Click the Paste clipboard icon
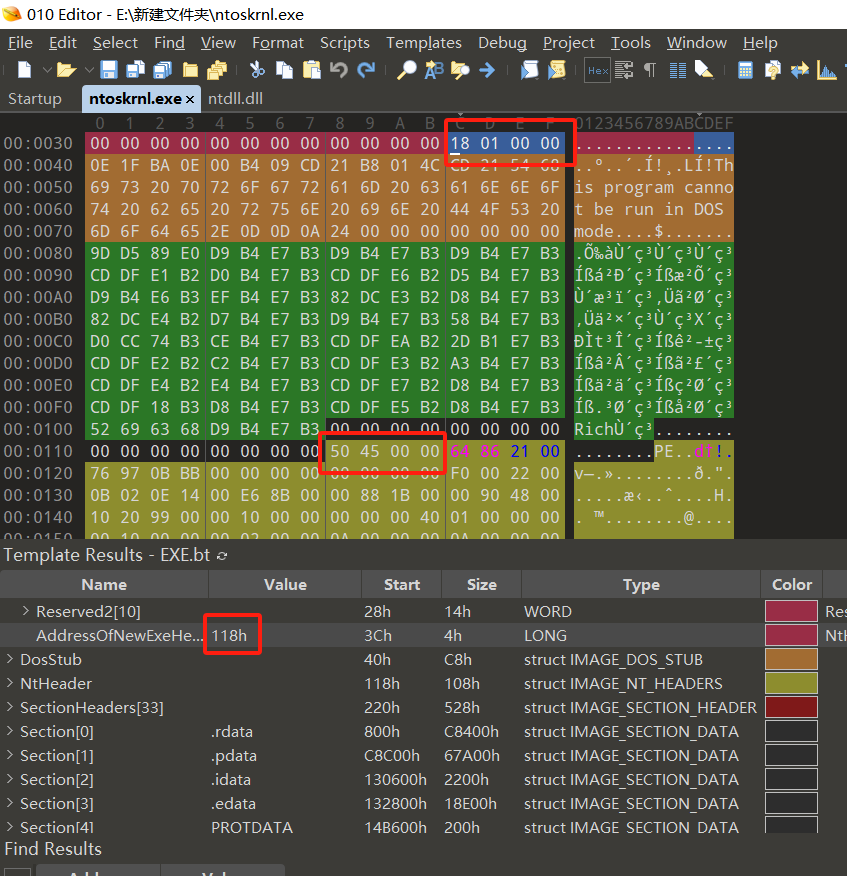Screen dimensions: 847x876 click(x=312, y=70)
